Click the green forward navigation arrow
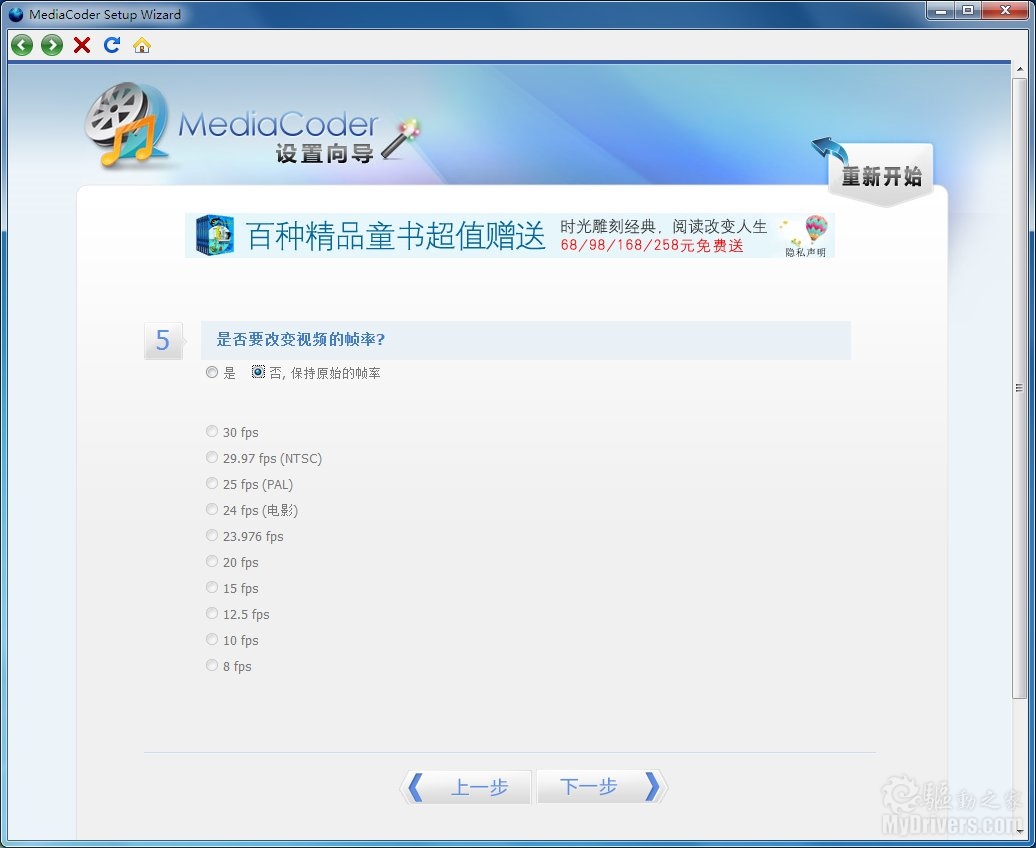Screen dimensions: 1036x848 [52, 46]
